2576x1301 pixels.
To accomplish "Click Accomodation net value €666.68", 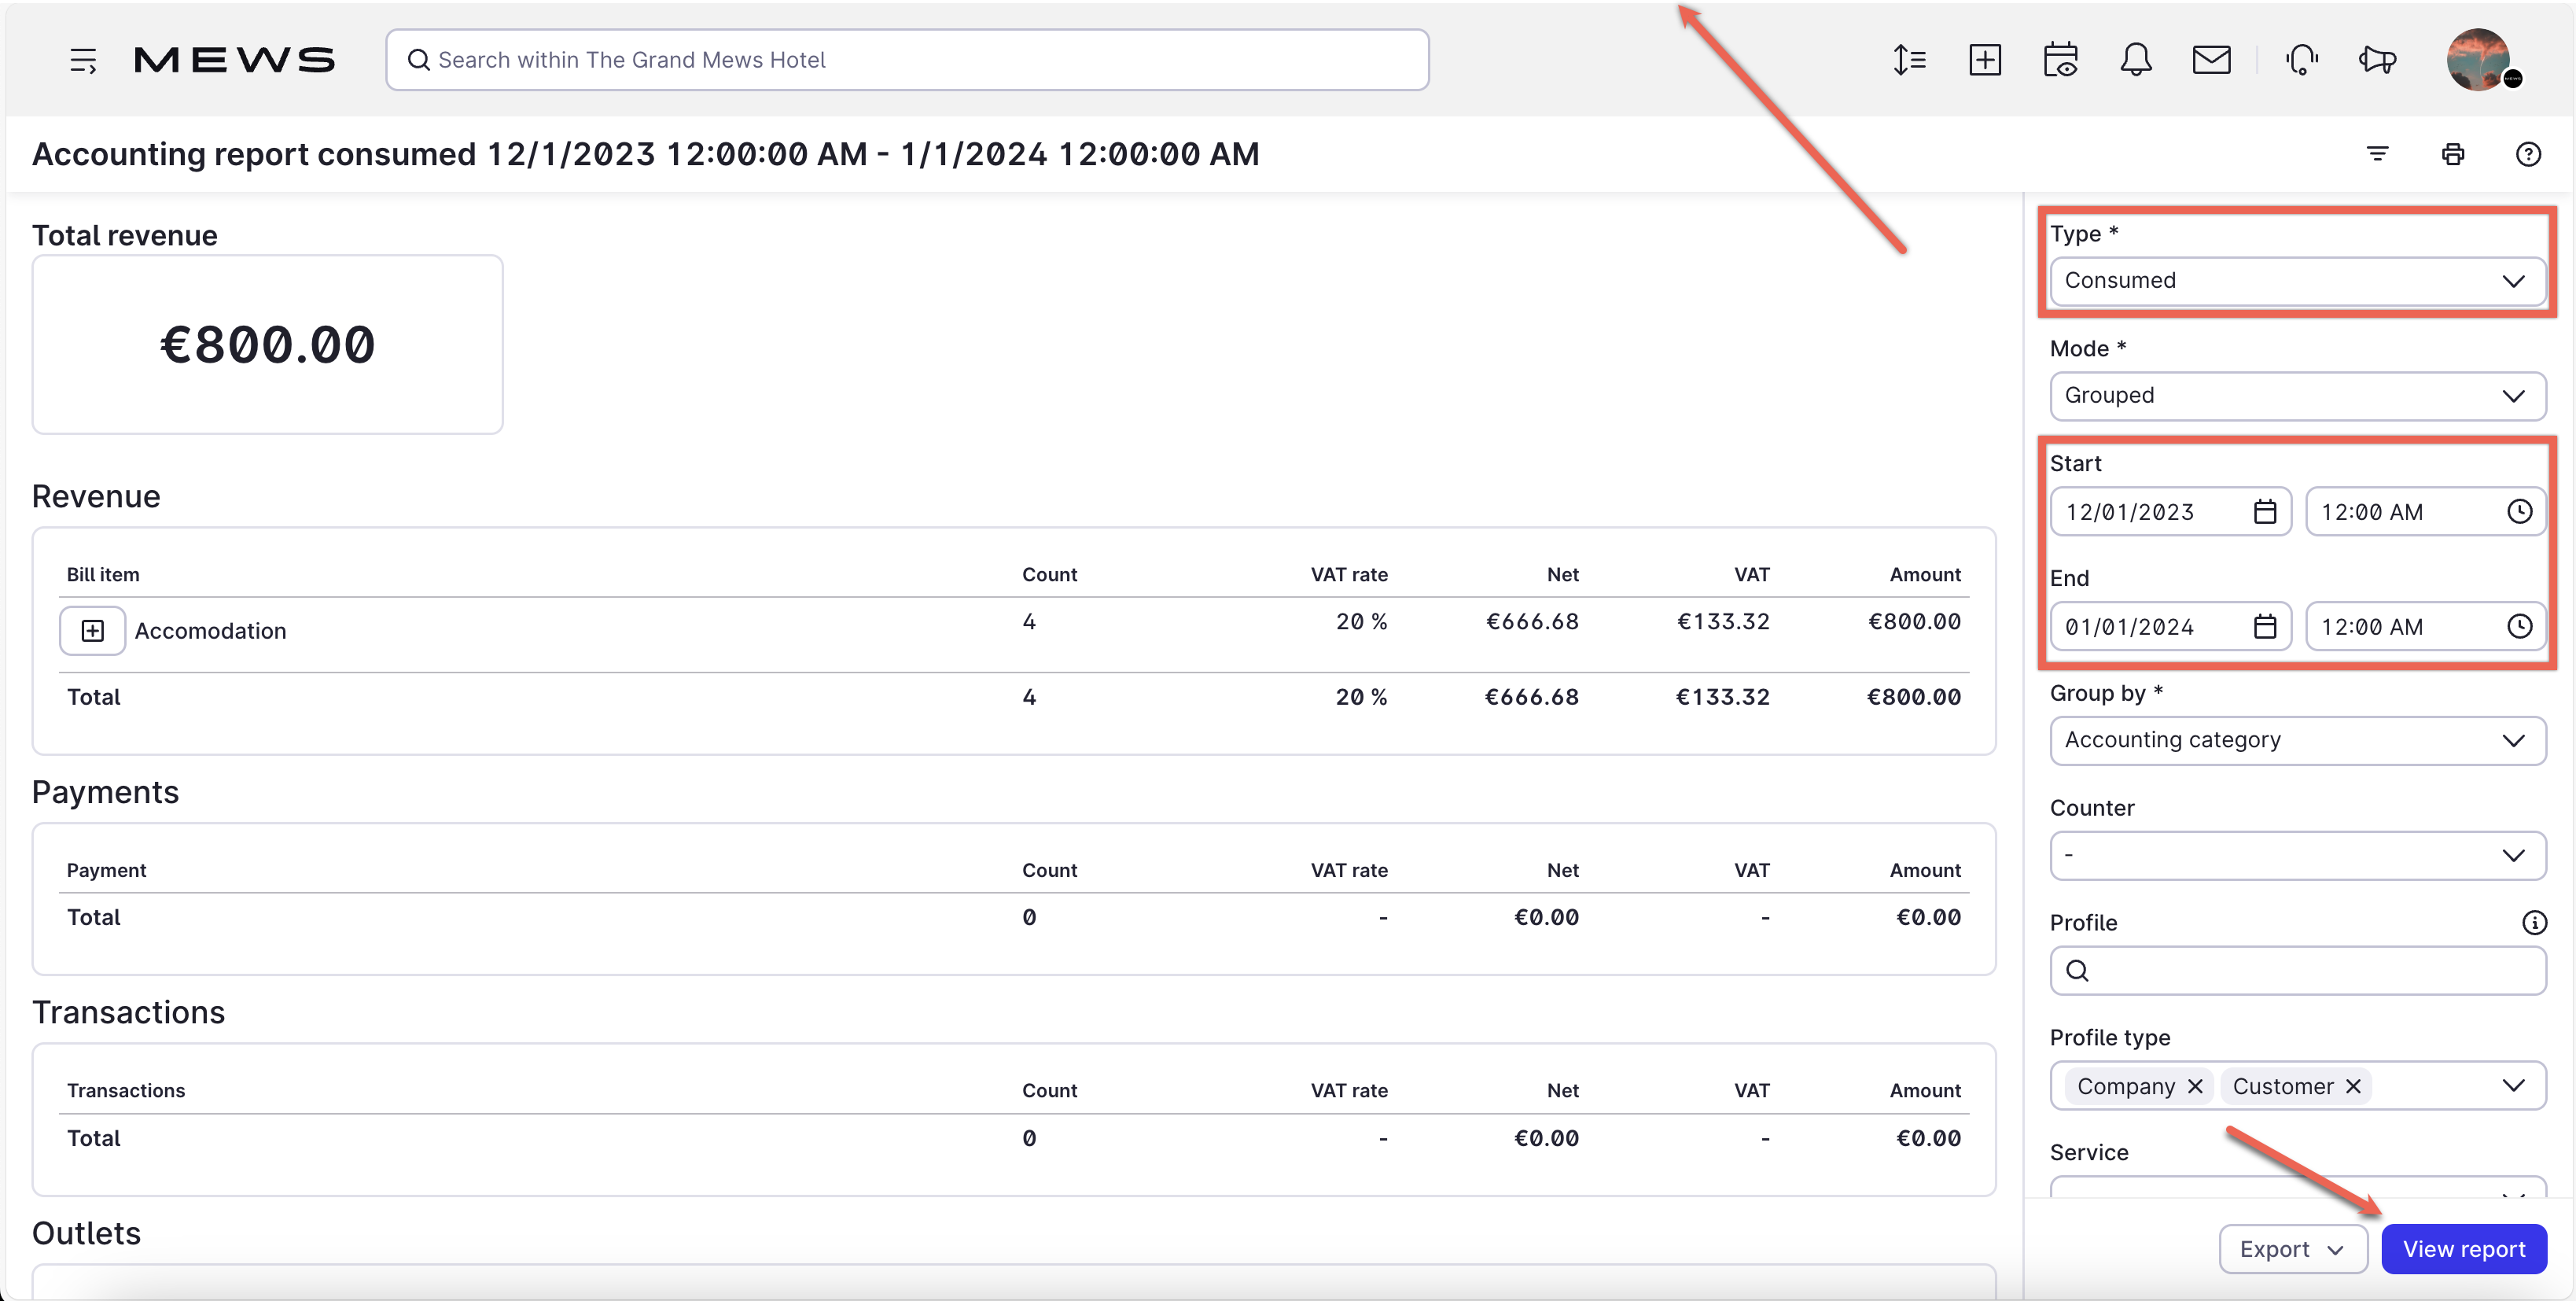I will (x=1532, y=622).
